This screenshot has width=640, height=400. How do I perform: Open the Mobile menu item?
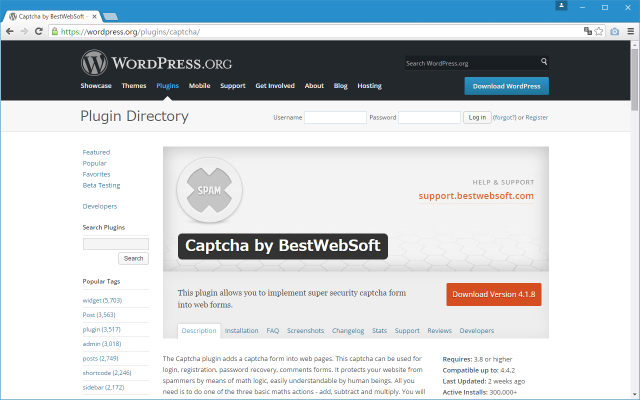199,86
